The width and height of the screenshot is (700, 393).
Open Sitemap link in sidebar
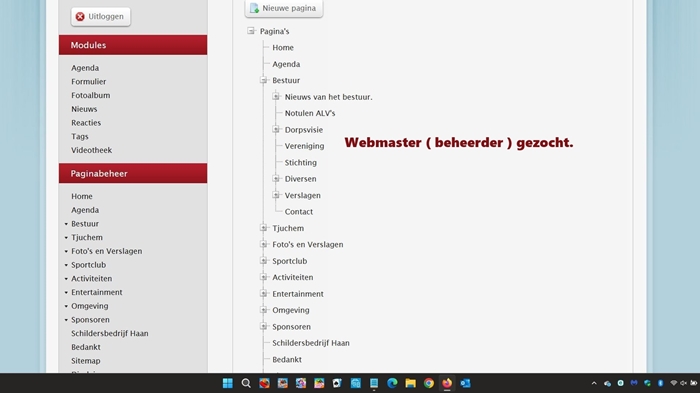pos(86,361)
